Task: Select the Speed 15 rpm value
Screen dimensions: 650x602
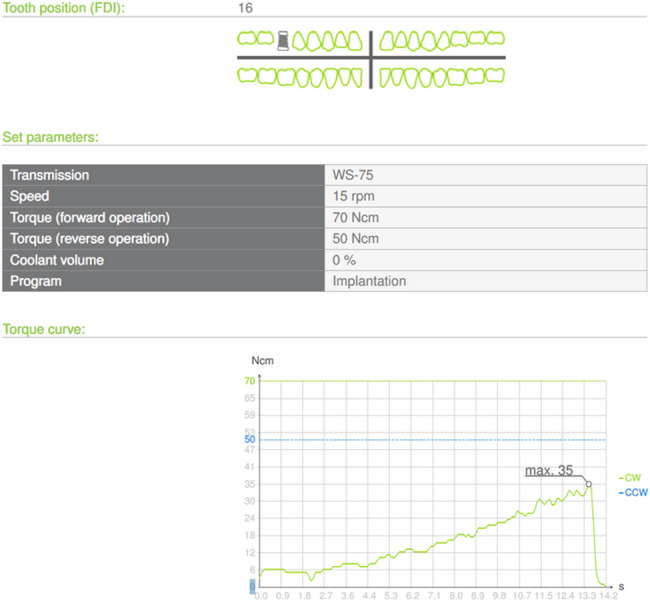Action: (x=353, y=196)
